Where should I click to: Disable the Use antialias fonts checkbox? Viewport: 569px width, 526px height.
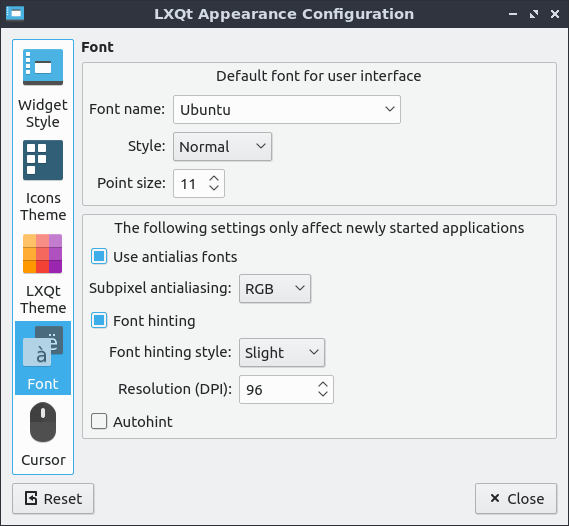[x=99, y=256]
